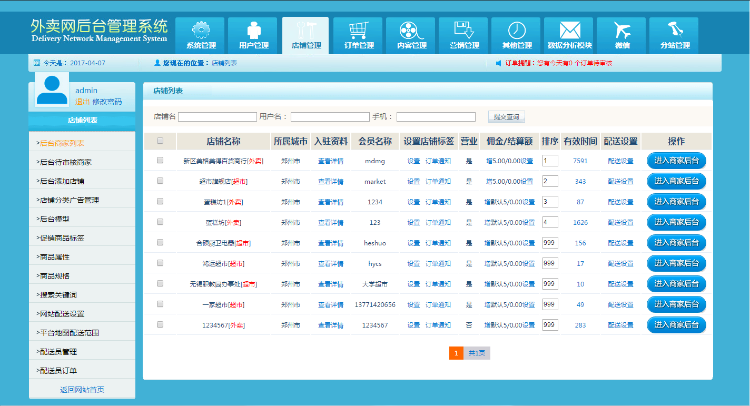Check the row checkbox for member heshuo

[160, 242]
